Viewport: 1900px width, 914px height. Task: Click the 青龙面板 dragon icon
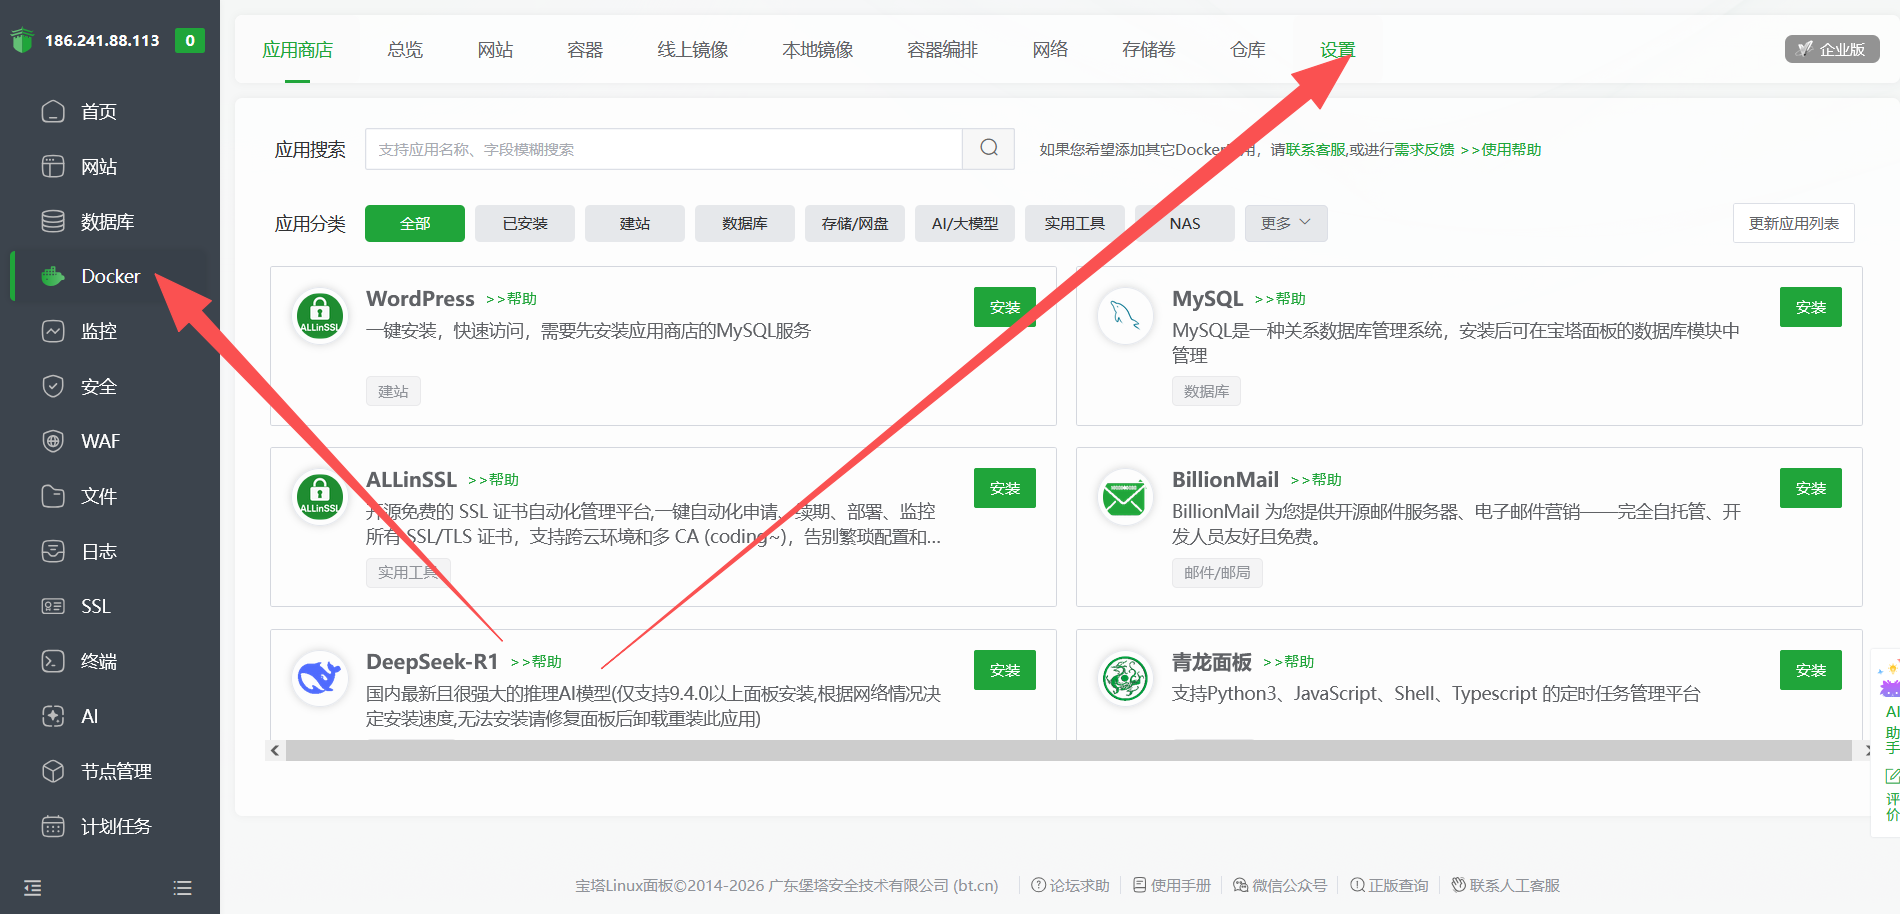(x=1125, y=678)
